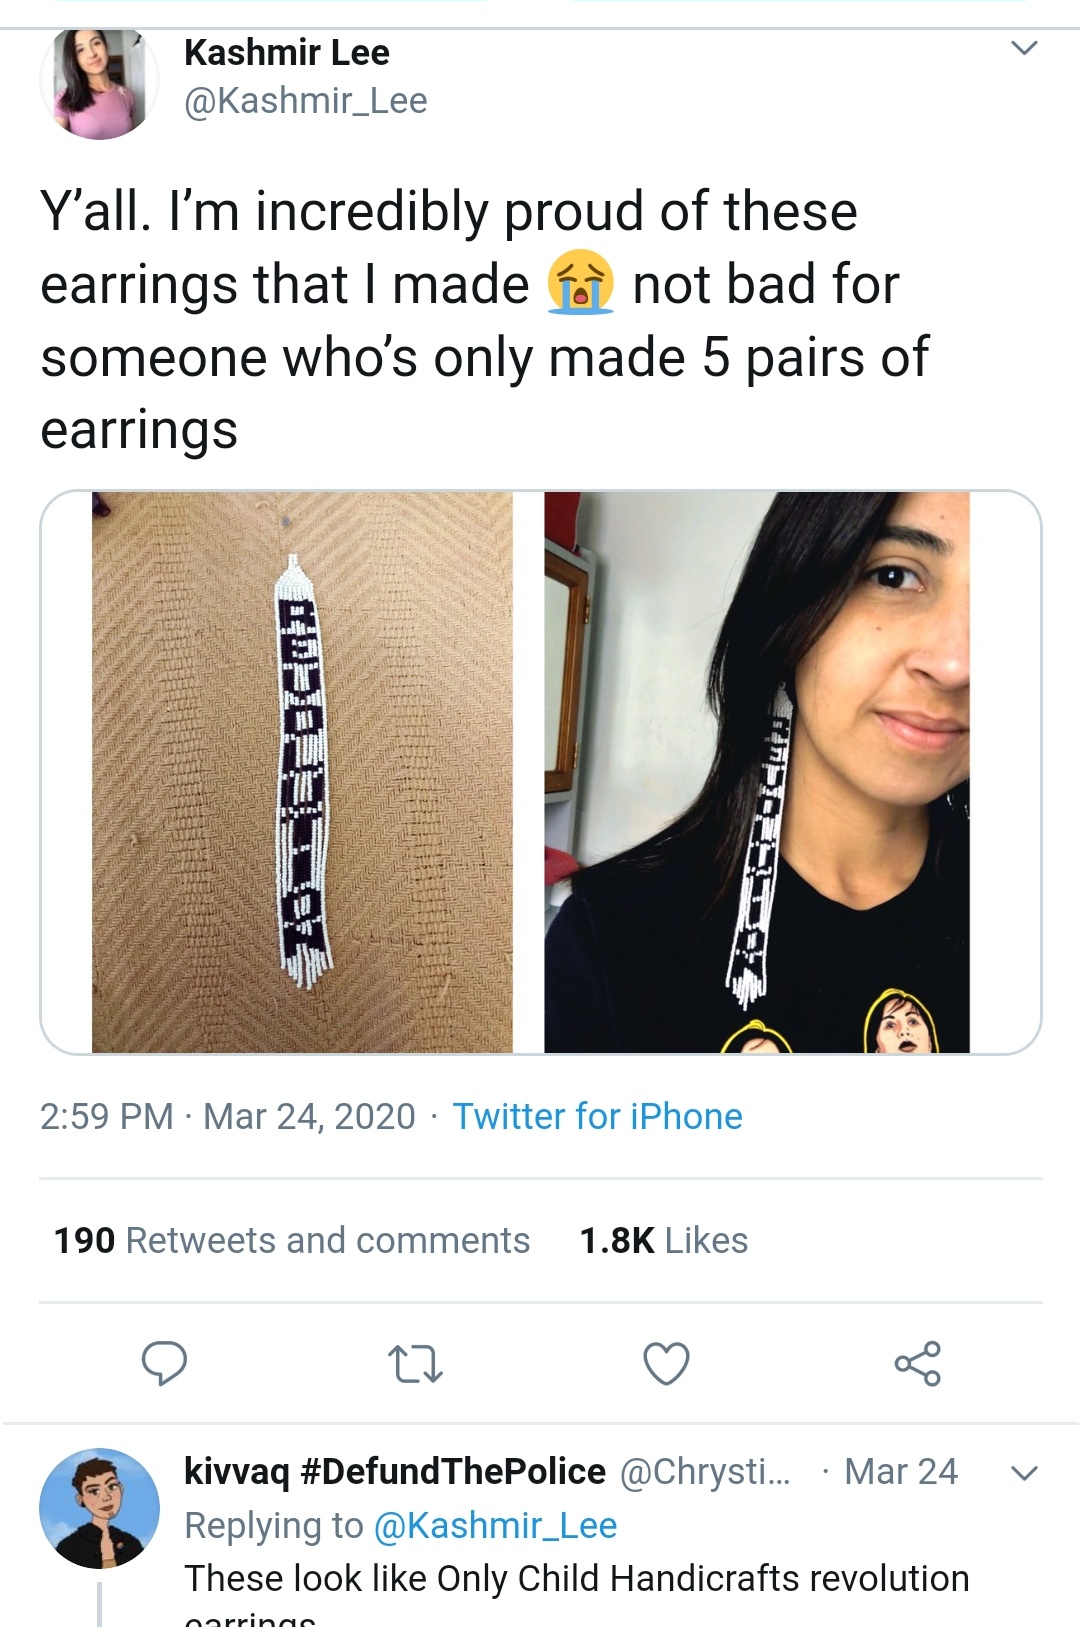Expand the options chevron on kivvaq's reply

[1024, 1473]
